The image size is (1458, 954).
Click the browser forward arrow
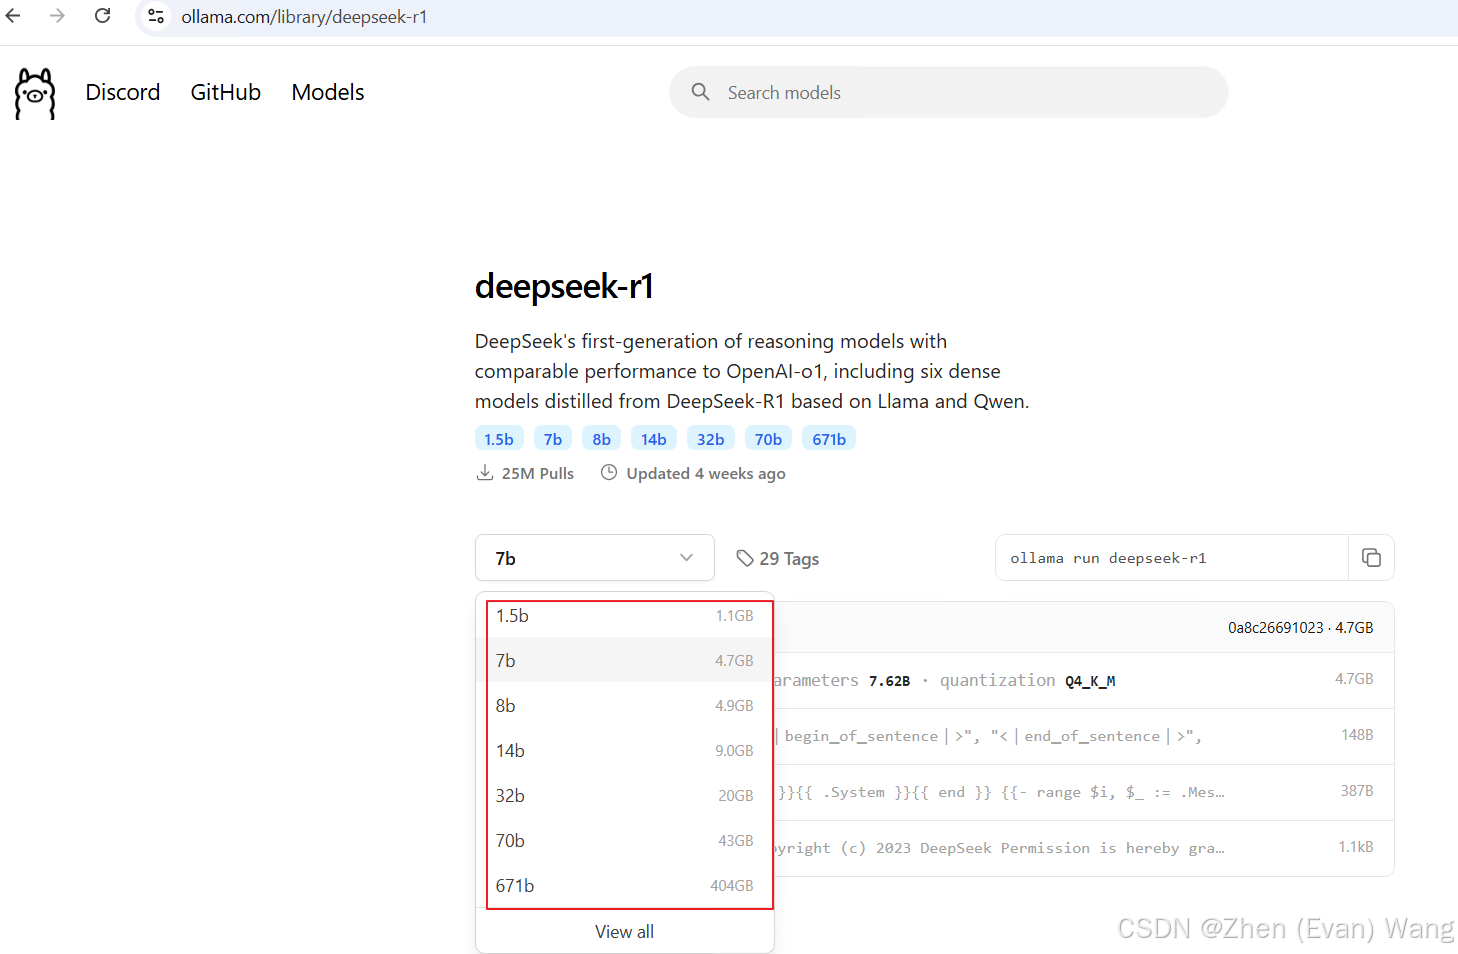tap(57, 16)
